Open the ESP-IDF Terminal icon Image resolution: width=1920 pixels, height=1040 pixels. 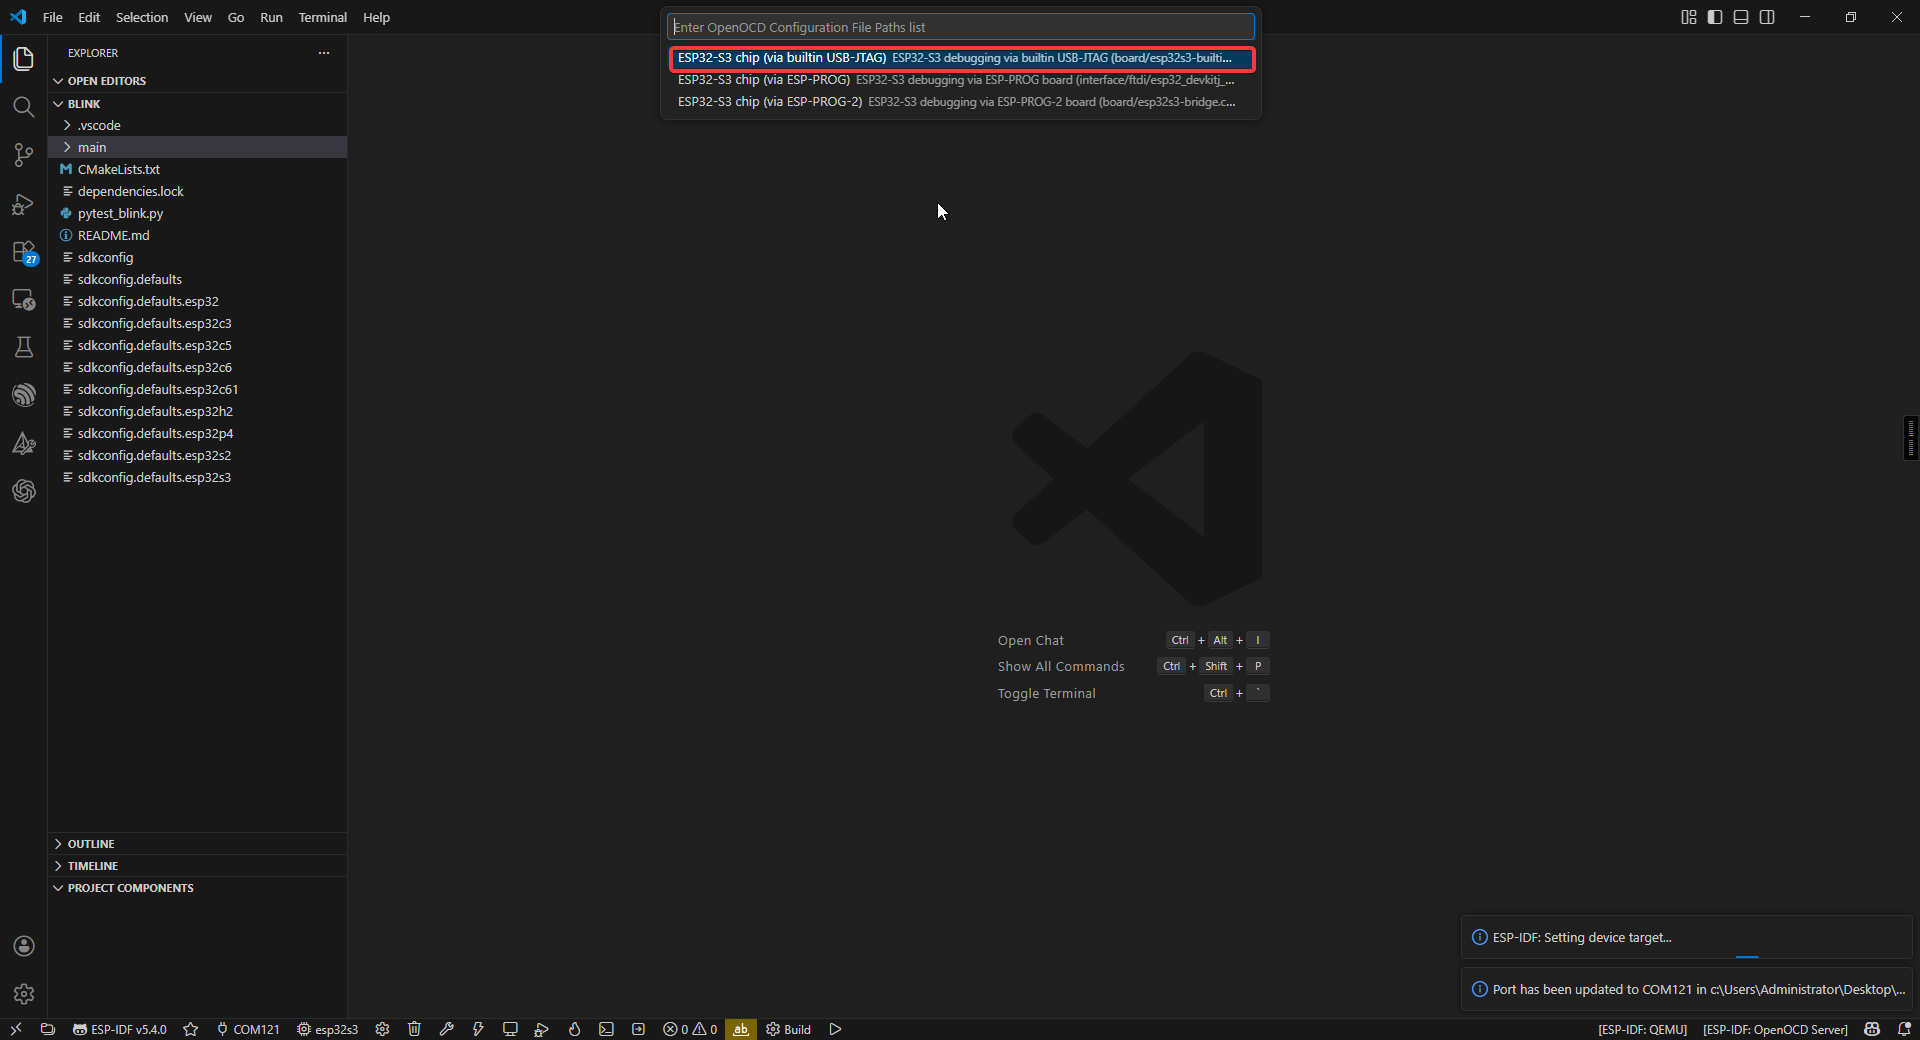[606, 1029]
